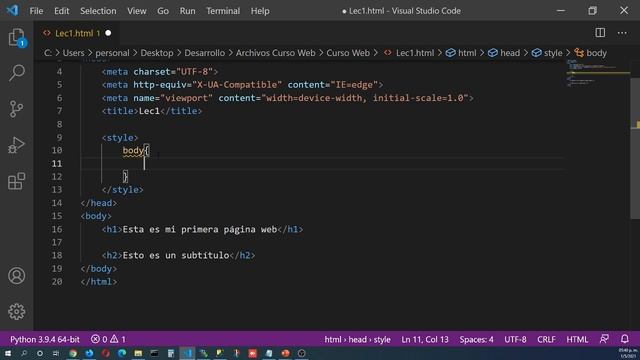Expand the personal breadcrumb

pyautogui.click(x=112, y=53)
